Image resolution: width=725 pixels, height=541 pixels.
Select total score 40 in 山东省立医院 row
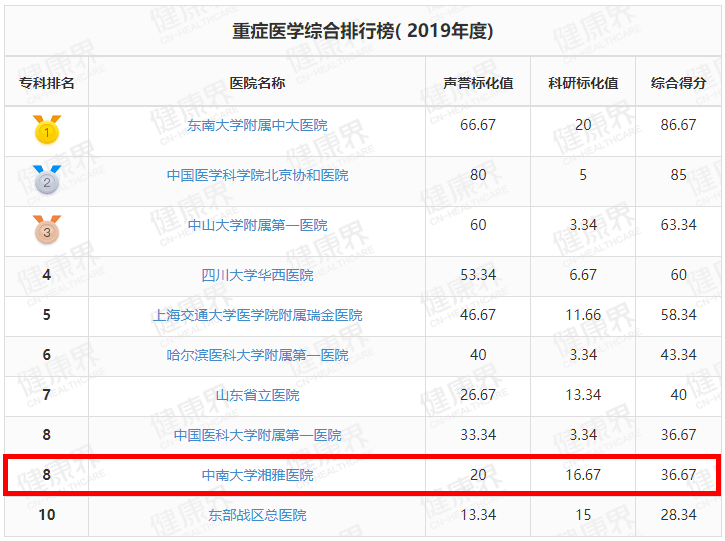pyautogui.click(x=678, y=395)
